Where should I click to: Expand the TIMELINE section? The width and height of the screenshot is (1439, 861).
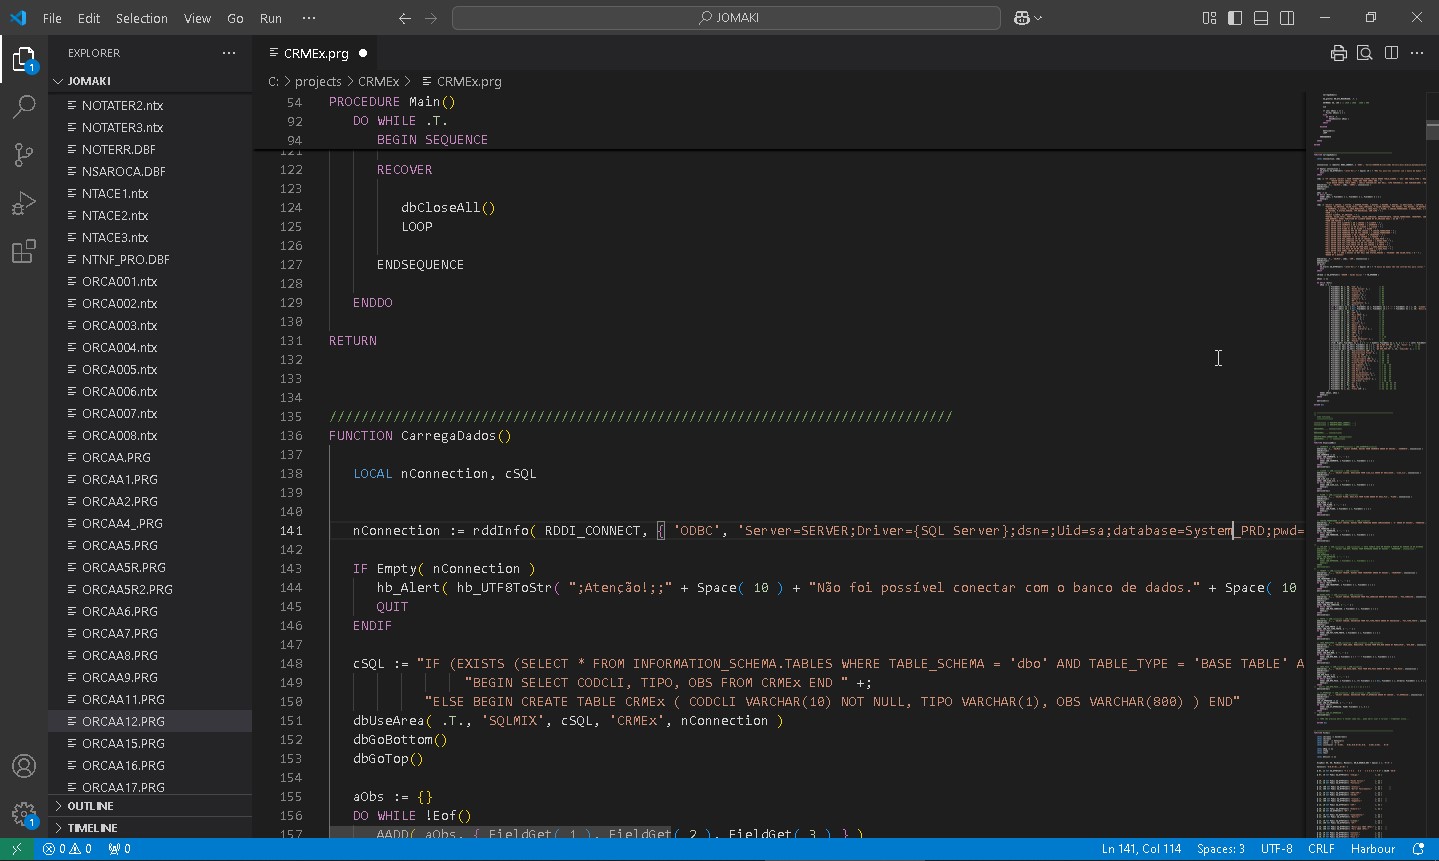pos(92,828)
